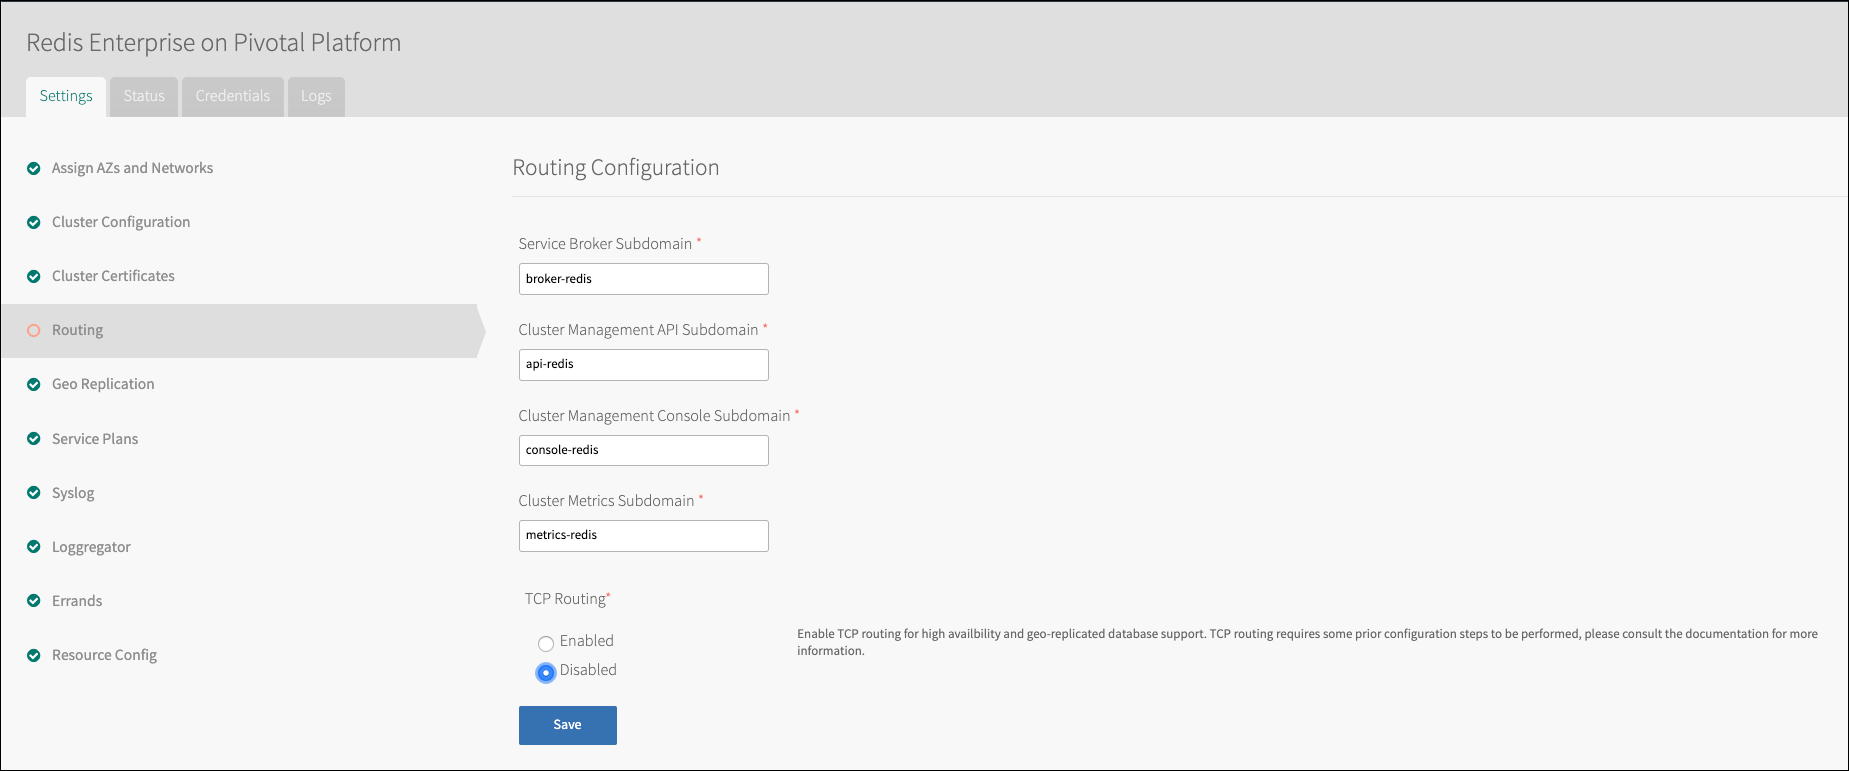
Task: Open Cluster Certificates section
Action: click(x=113, y=276)
